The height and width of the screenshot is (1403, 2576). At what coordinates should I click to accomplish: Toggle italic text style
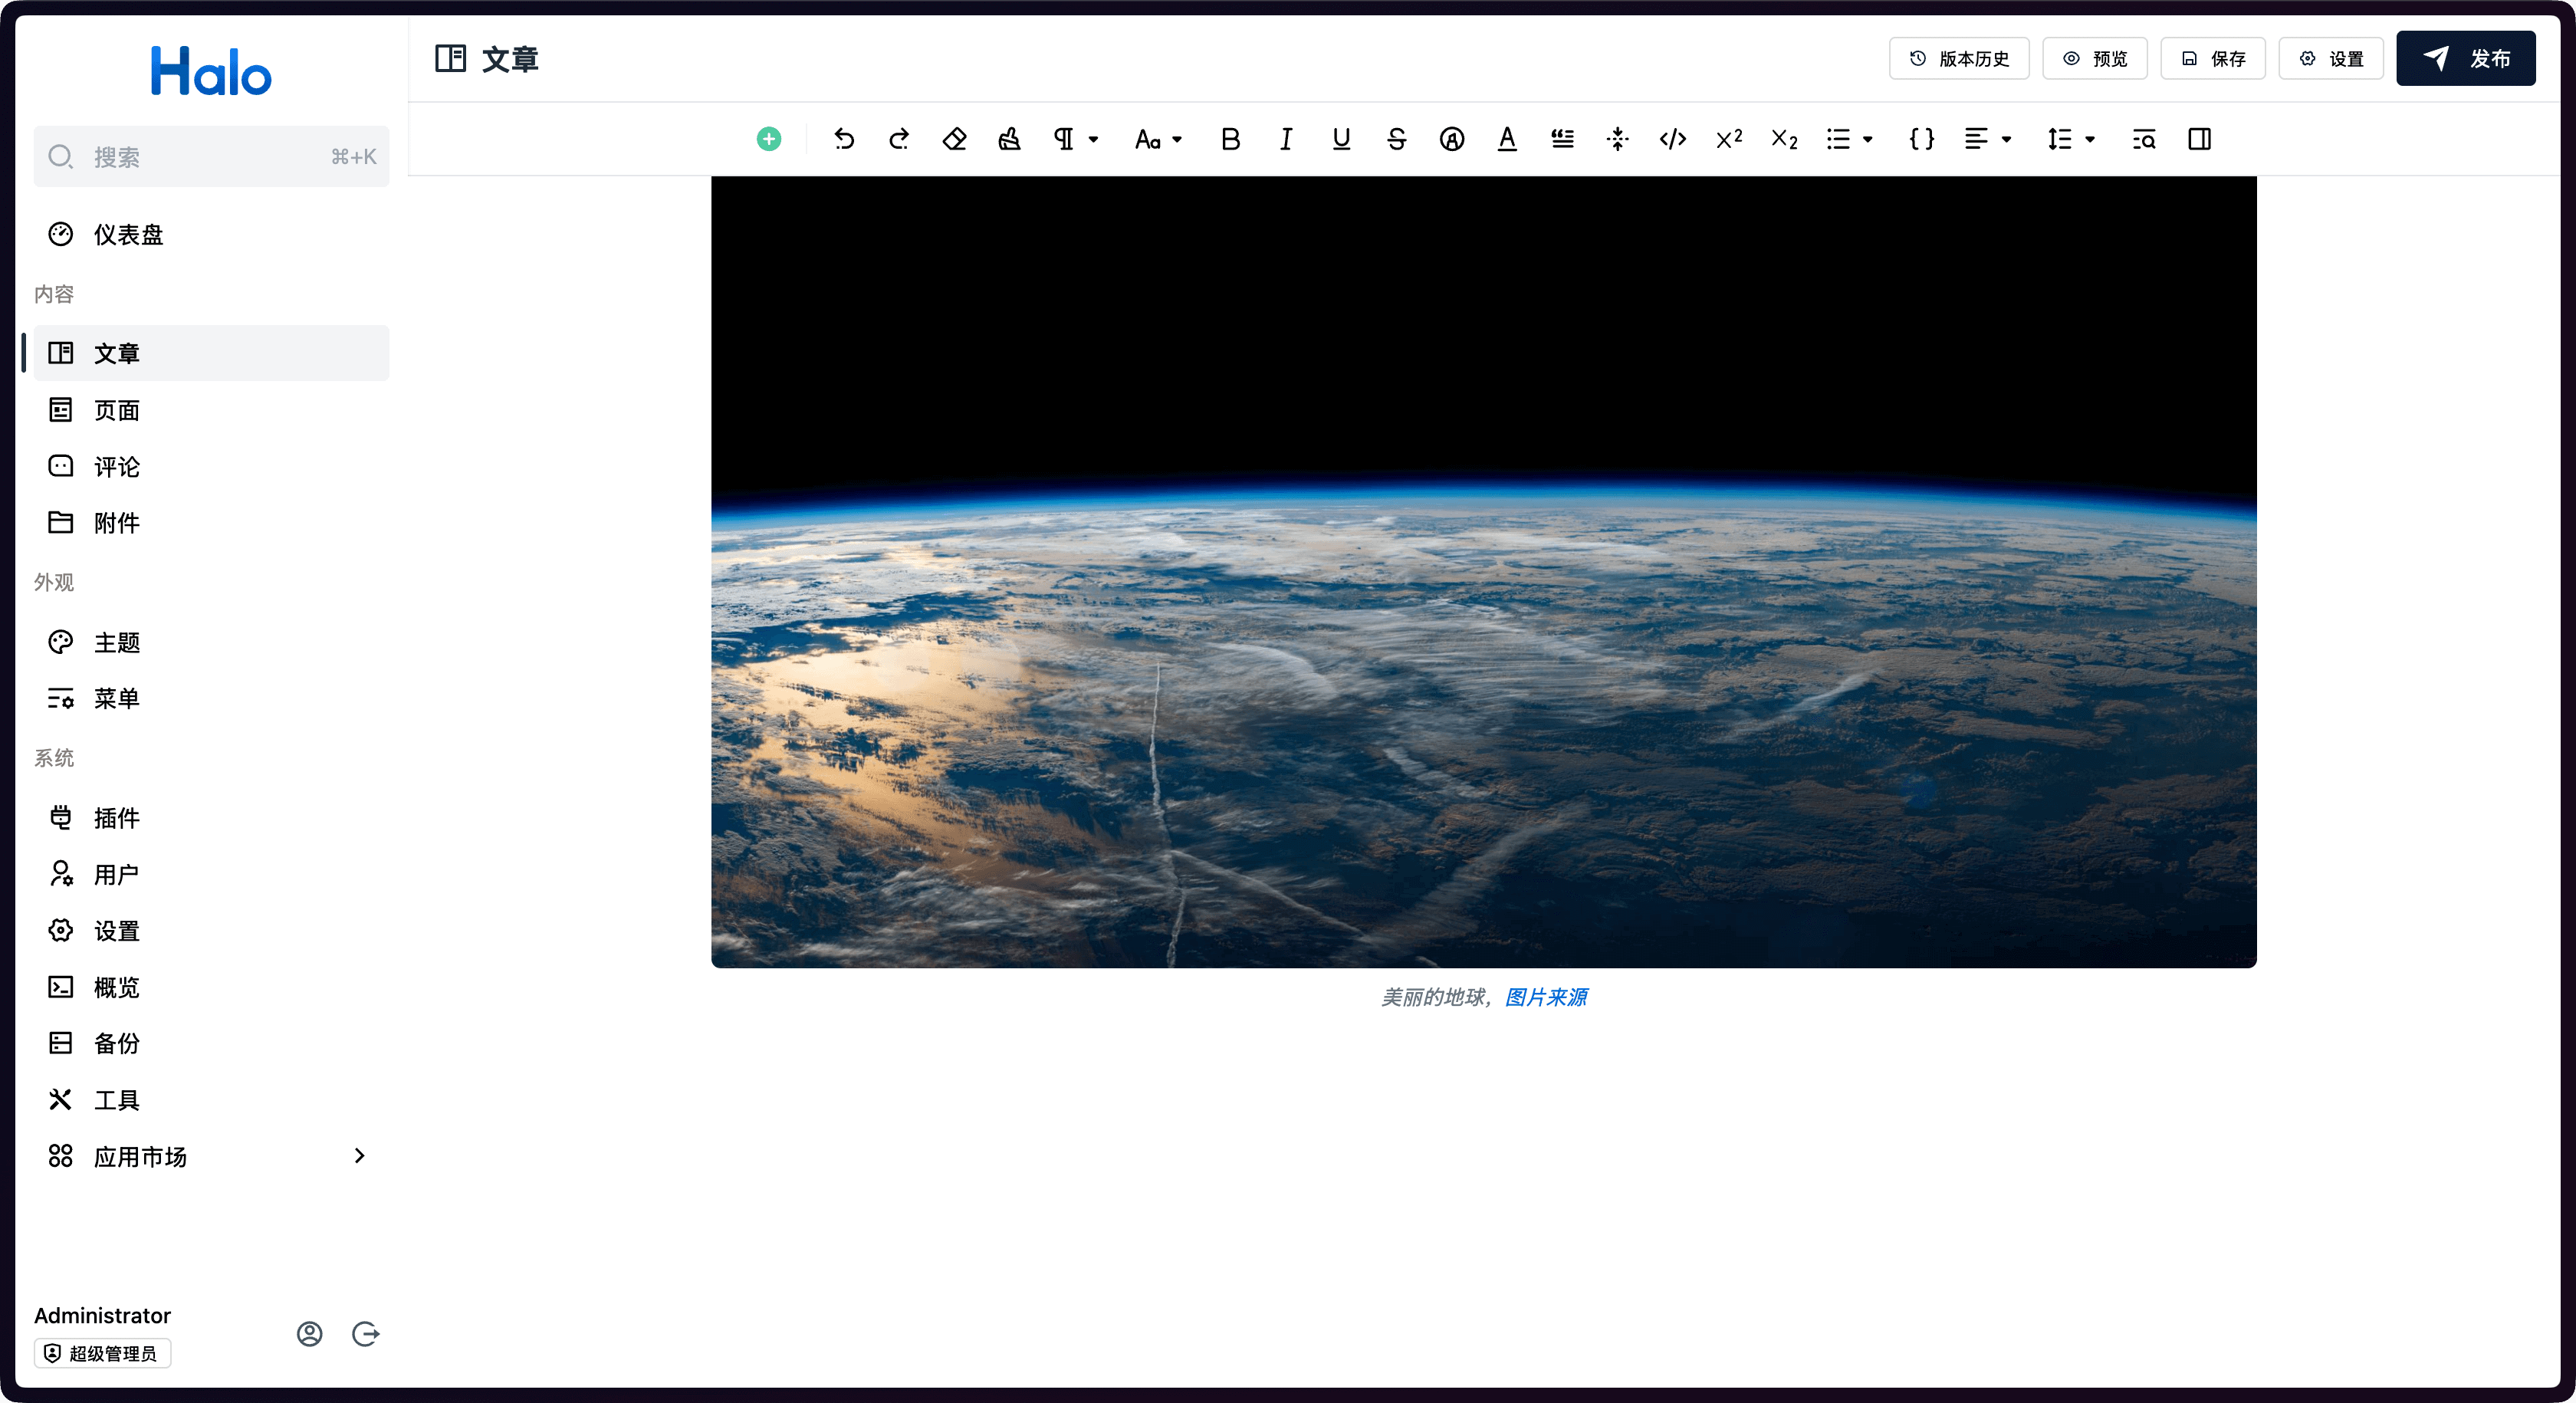(x=1286, y=139)
